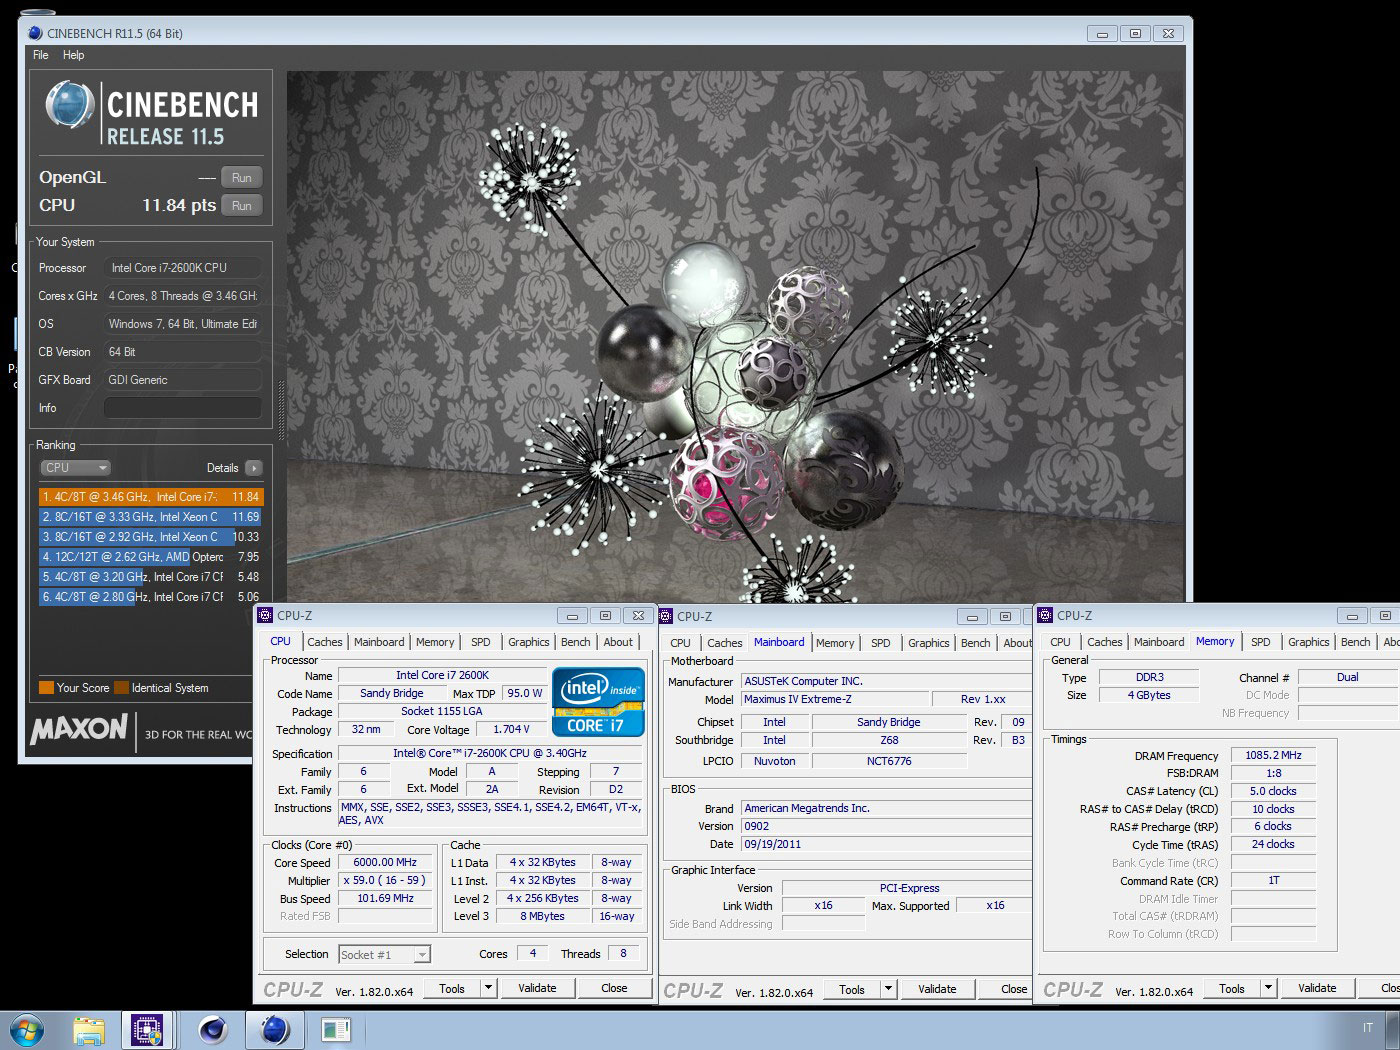Open Bench tab in Mainboard CPU-Z window
This screenshot has width=1400, height=1050.
click(x=976, y=643)
